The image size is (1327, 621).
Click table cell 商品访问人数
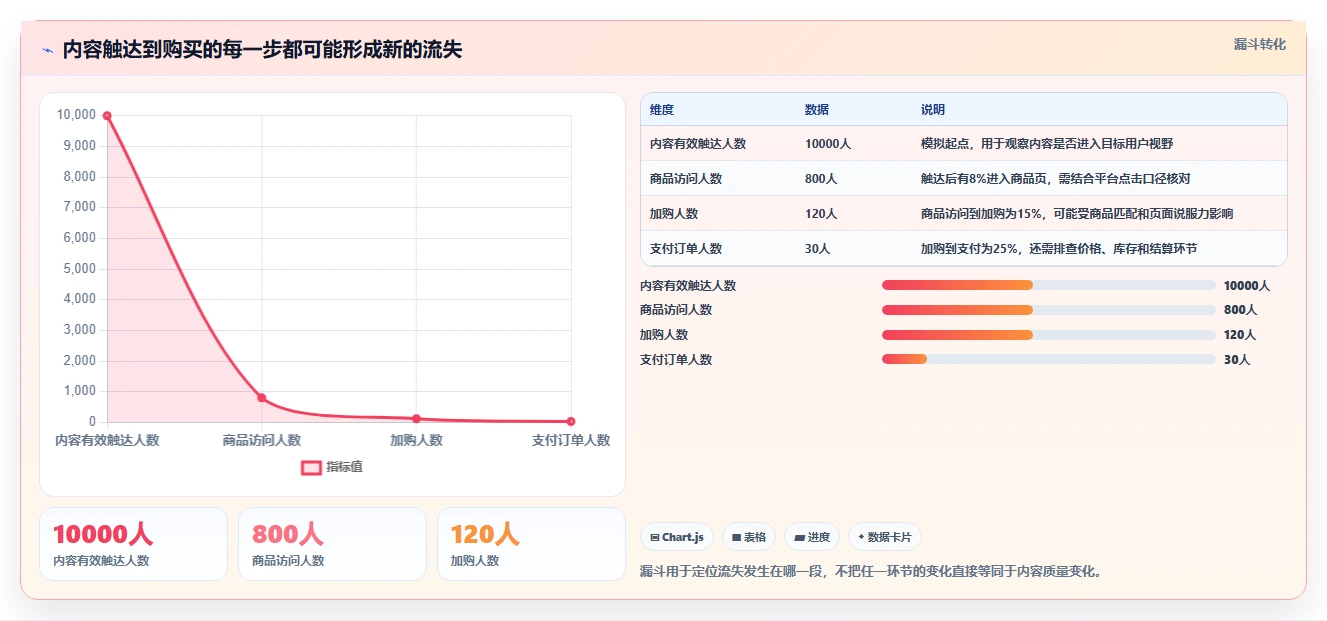pyautogui.click(x=686, y=179)
